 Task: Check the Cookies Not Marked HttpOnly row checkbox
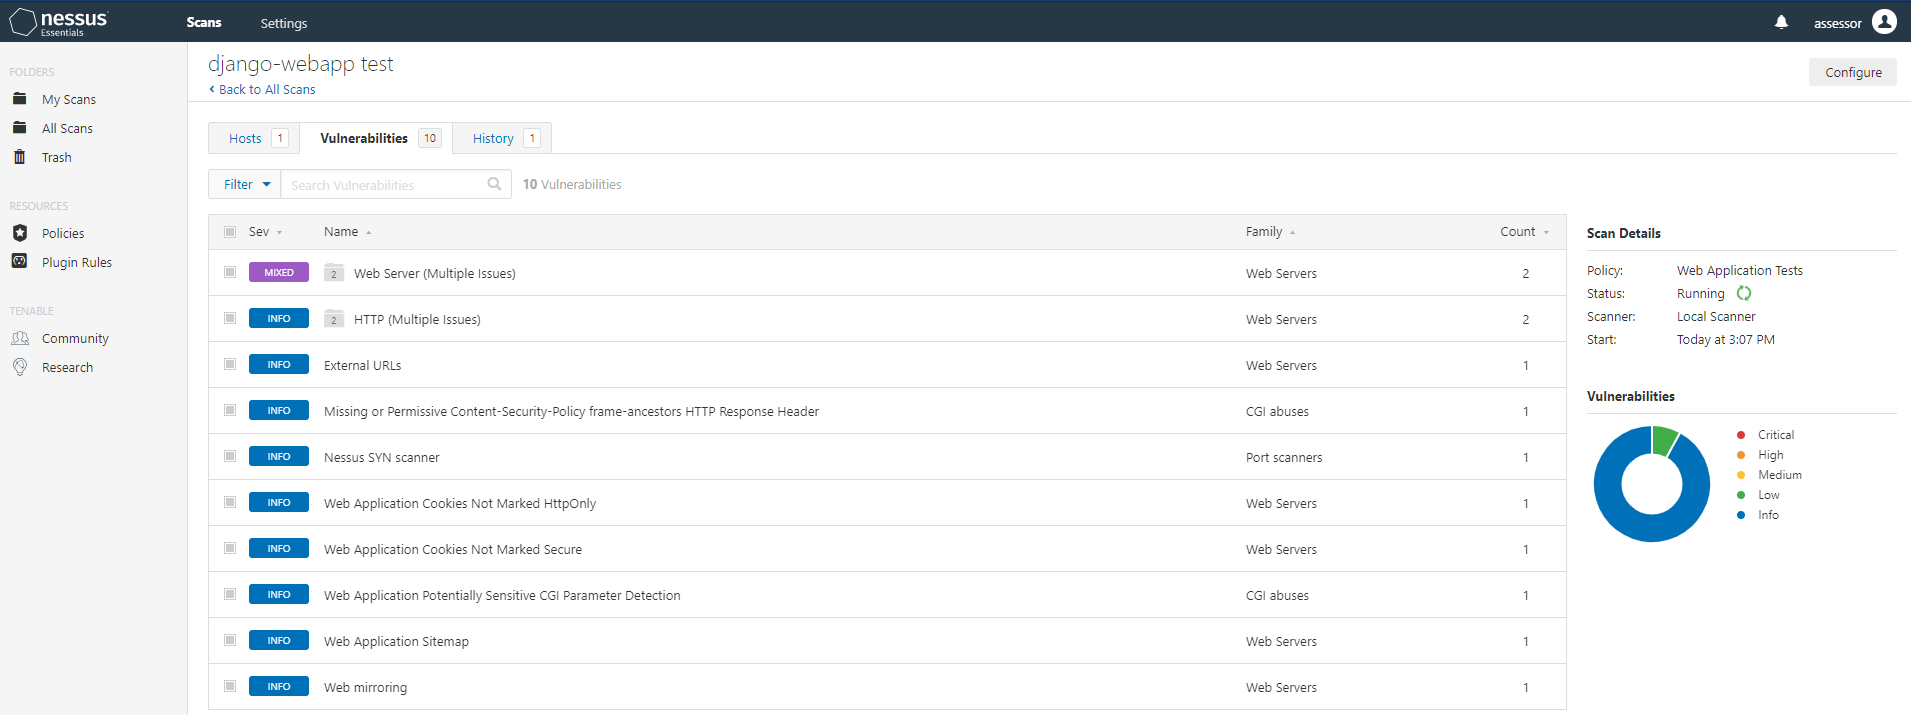point(230,502)
